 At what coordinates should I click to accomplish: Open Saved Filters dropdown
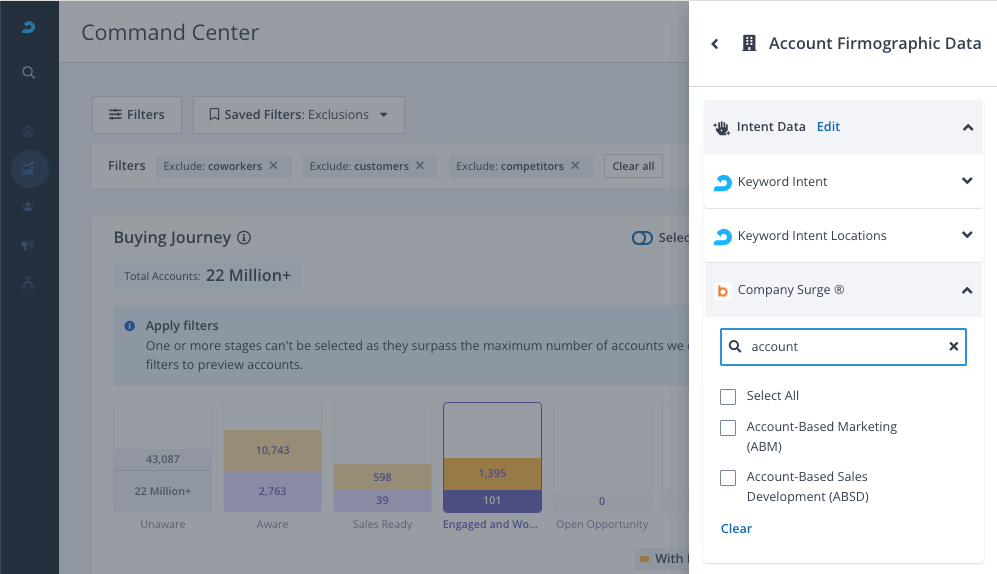298,115
